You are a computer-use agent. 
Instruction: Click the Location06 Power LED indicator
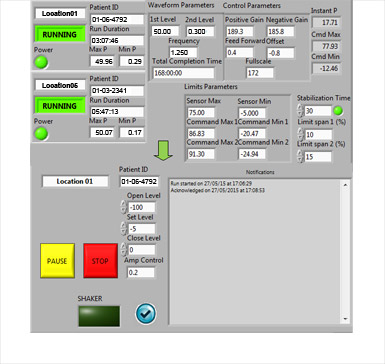(41, 134)
